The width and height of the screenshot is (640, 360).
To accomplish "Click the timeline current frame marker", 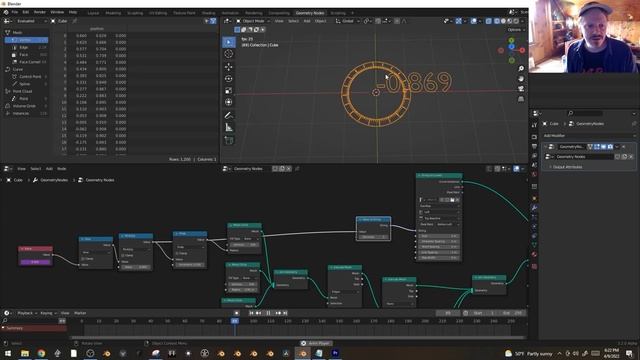I will (235, 321).
